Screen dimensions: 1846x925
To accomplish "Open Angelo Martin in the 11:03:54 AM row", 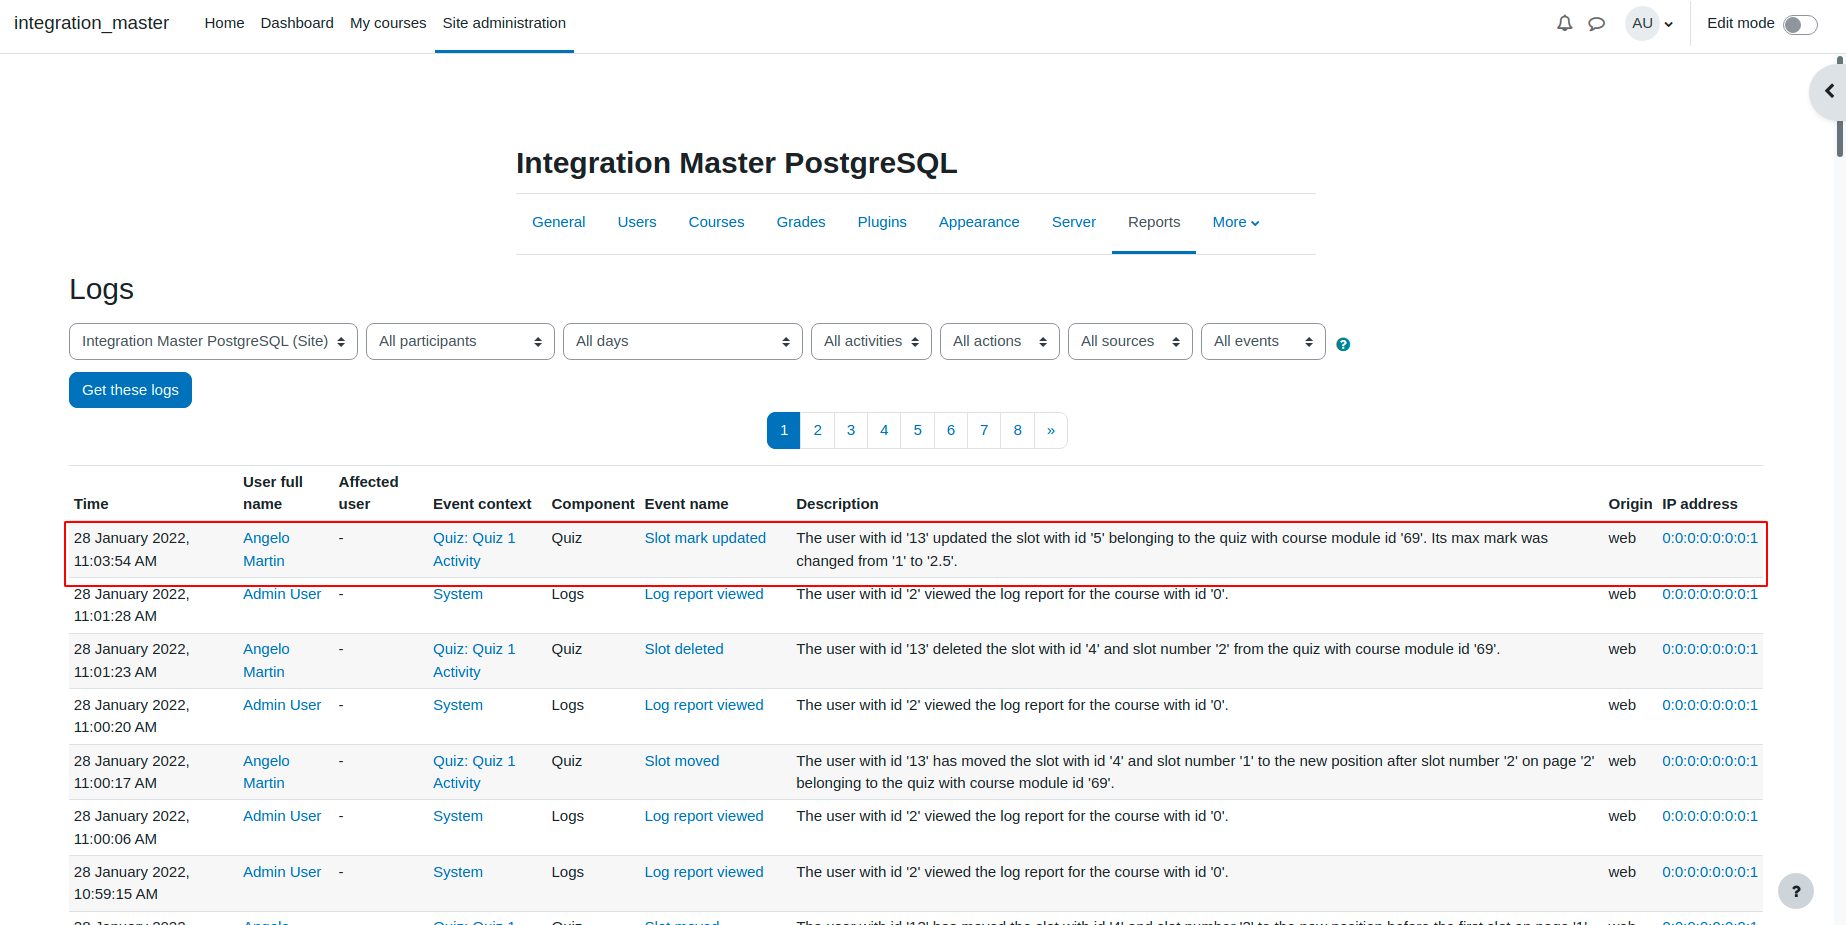I will point(266,549).
